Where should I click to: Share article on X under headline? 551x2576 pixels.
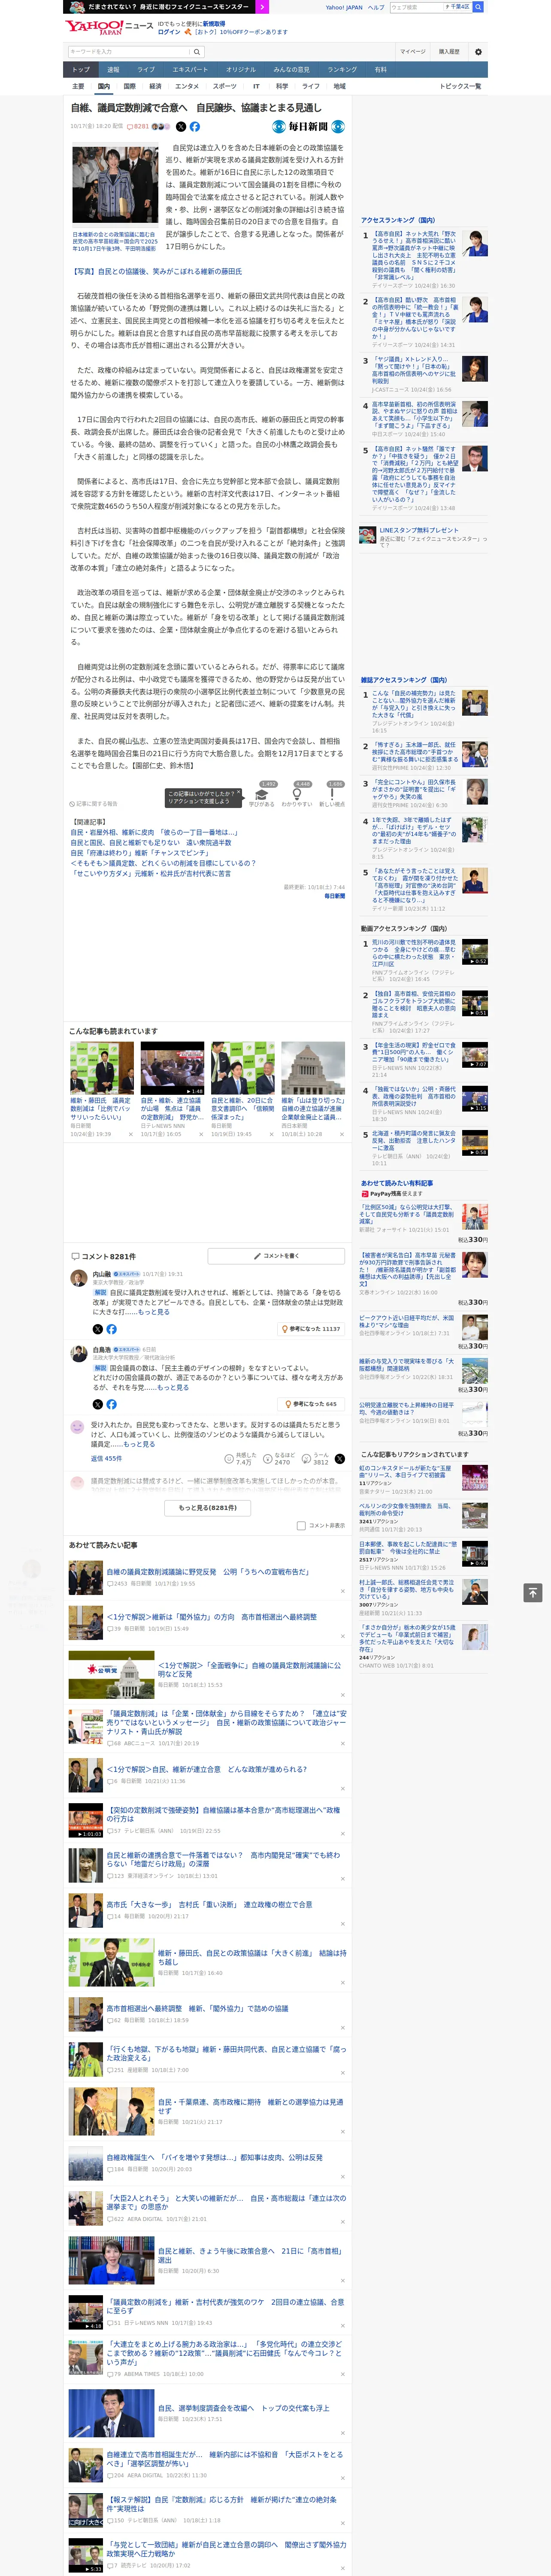[181, 127]
